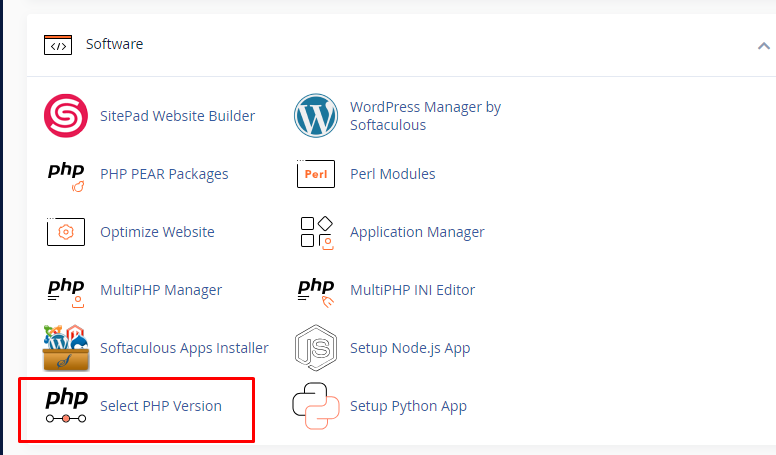776x455 pixels.
Task: Open the Optimize Website link
Action: tap(157, 232)
